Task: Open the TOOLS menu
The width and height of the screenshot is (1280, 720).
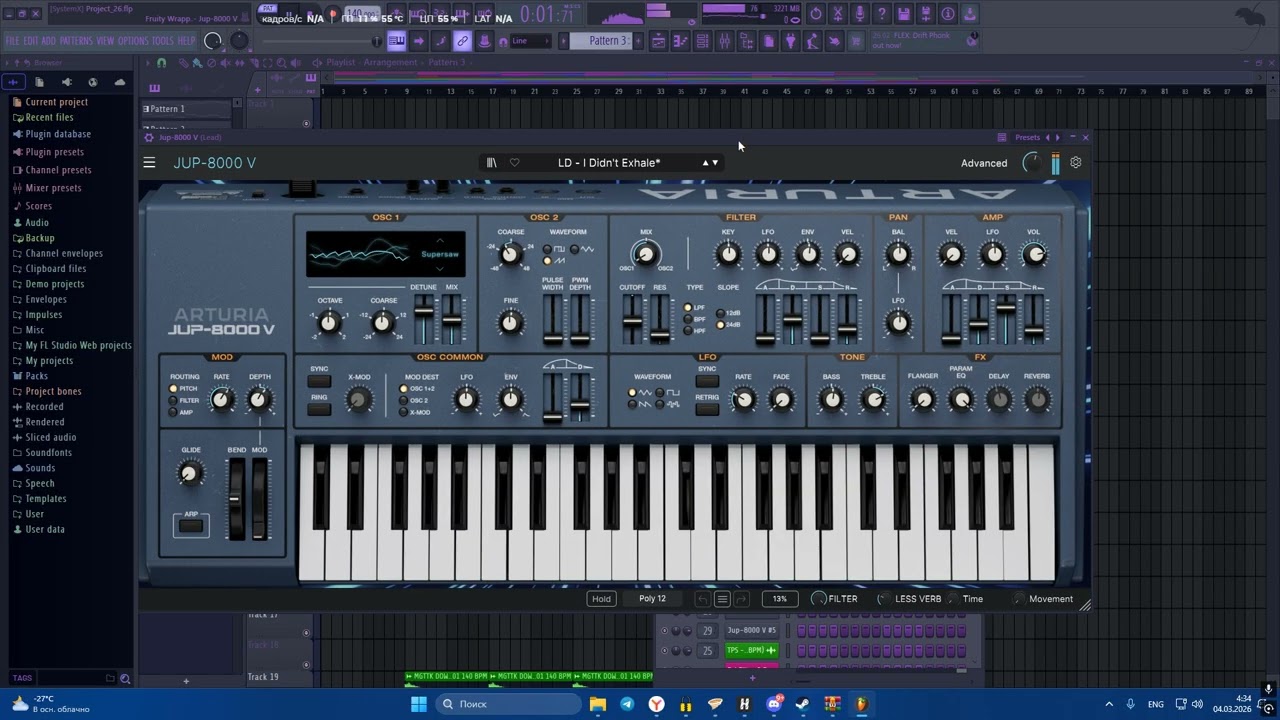Action: click(x=162, y=41)
